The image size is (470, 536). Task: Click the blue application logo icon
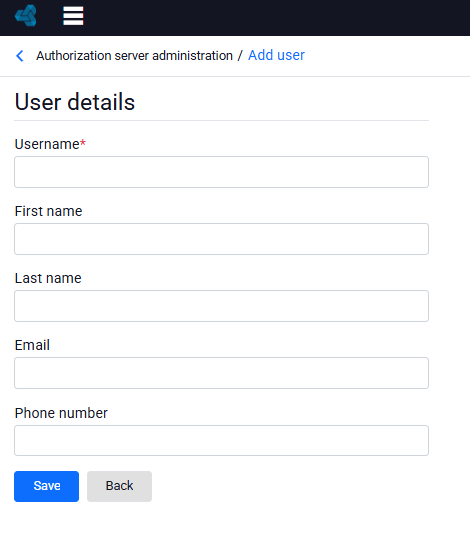pos(26,16)
